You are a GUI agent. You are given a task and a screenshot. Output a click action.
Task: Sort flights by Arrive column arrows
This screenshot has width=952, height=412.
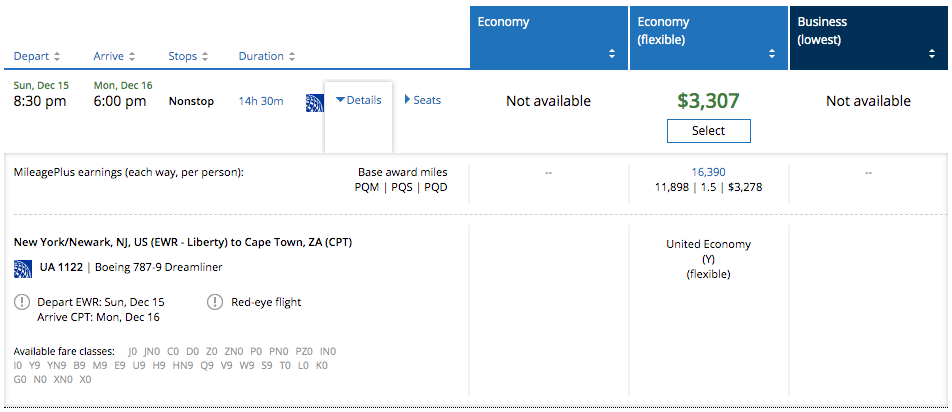[131, 57]
